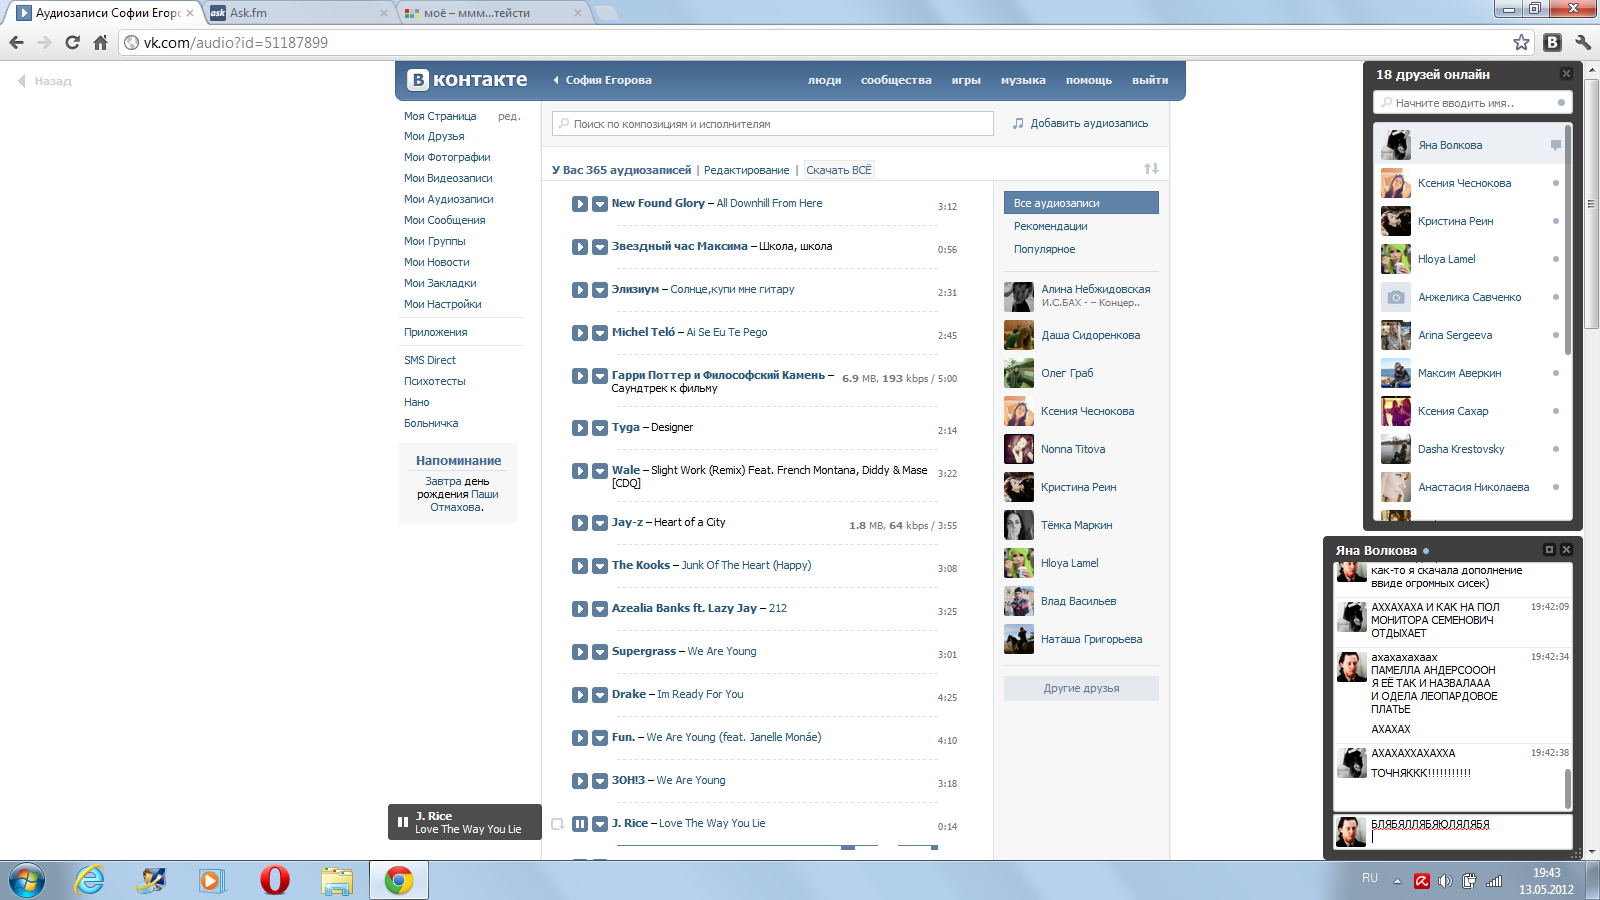Open the помощь menu item

[1089, 80]
